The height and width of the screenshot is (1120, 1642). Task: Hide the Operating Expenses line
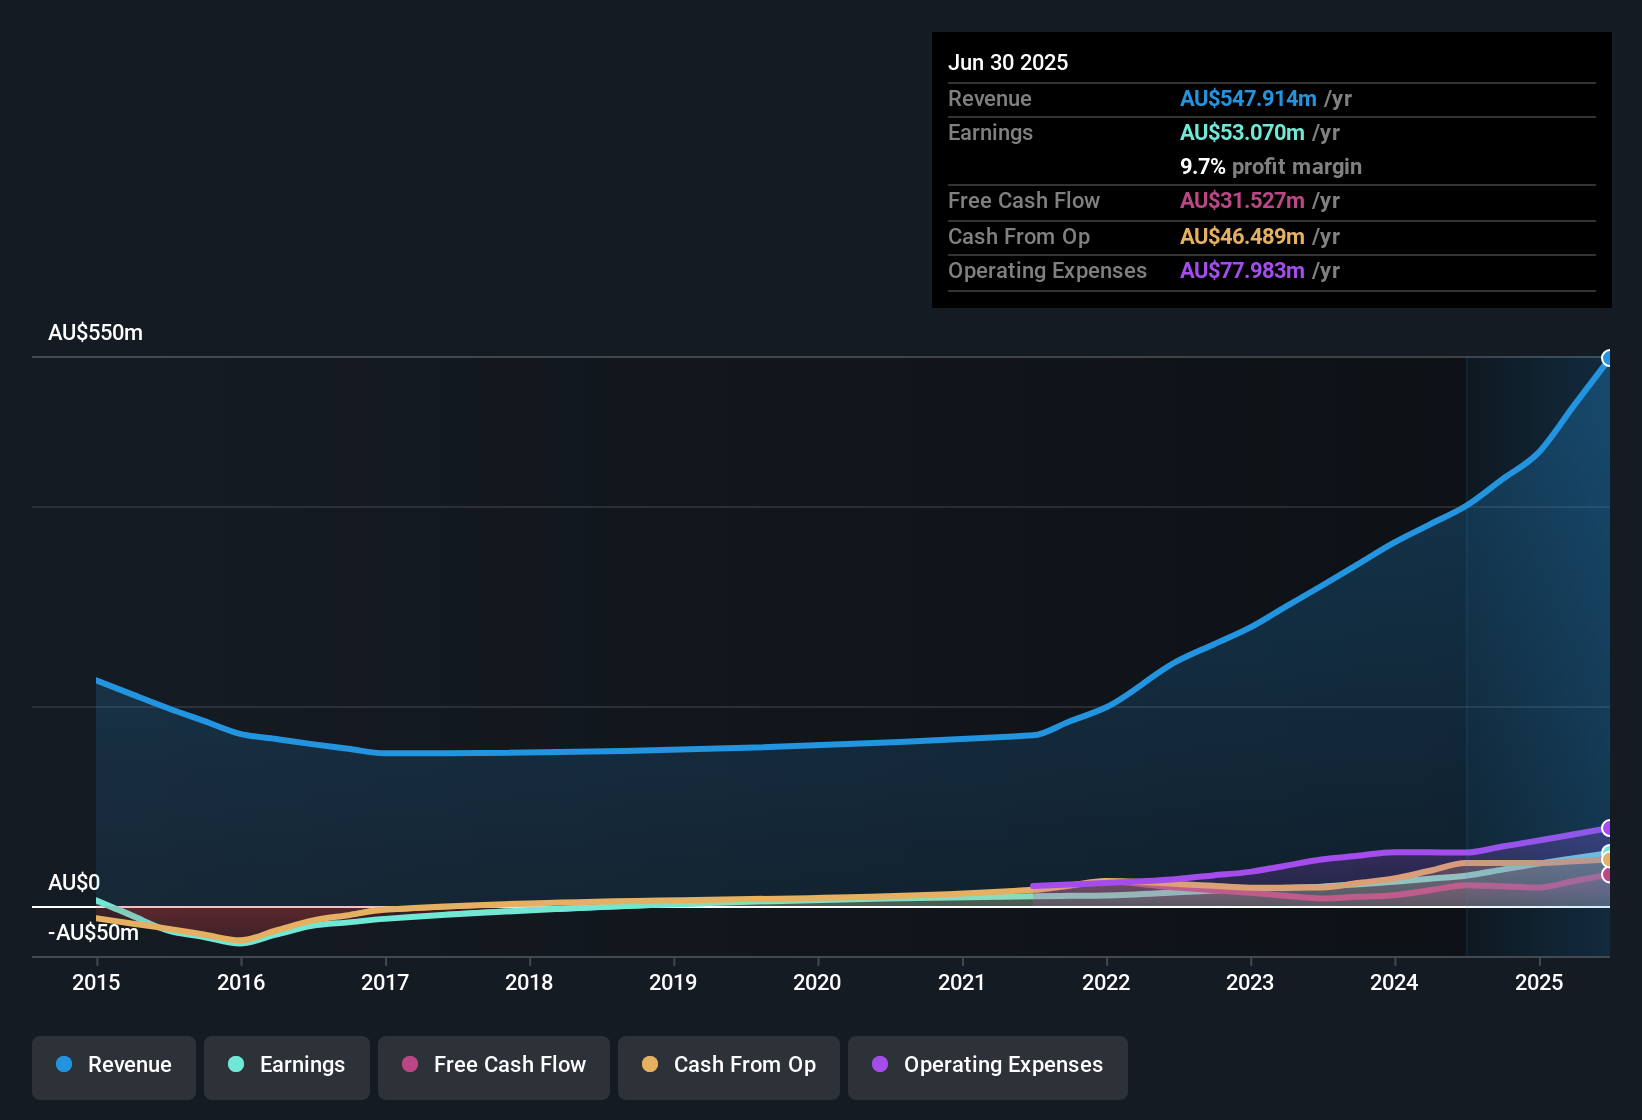pyautogui.click(x=987, y=1066)
